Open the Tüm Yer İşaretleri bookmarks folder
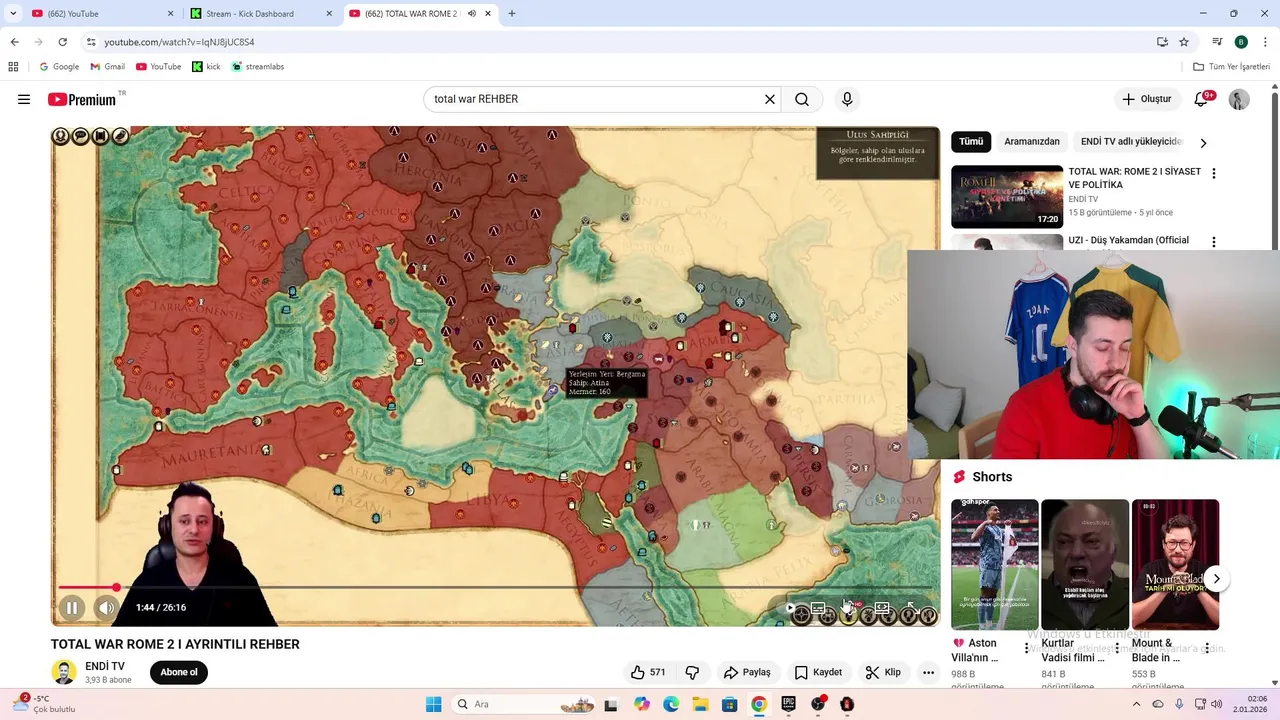The image size is (1280, 720). click(x=1231, y=67)
